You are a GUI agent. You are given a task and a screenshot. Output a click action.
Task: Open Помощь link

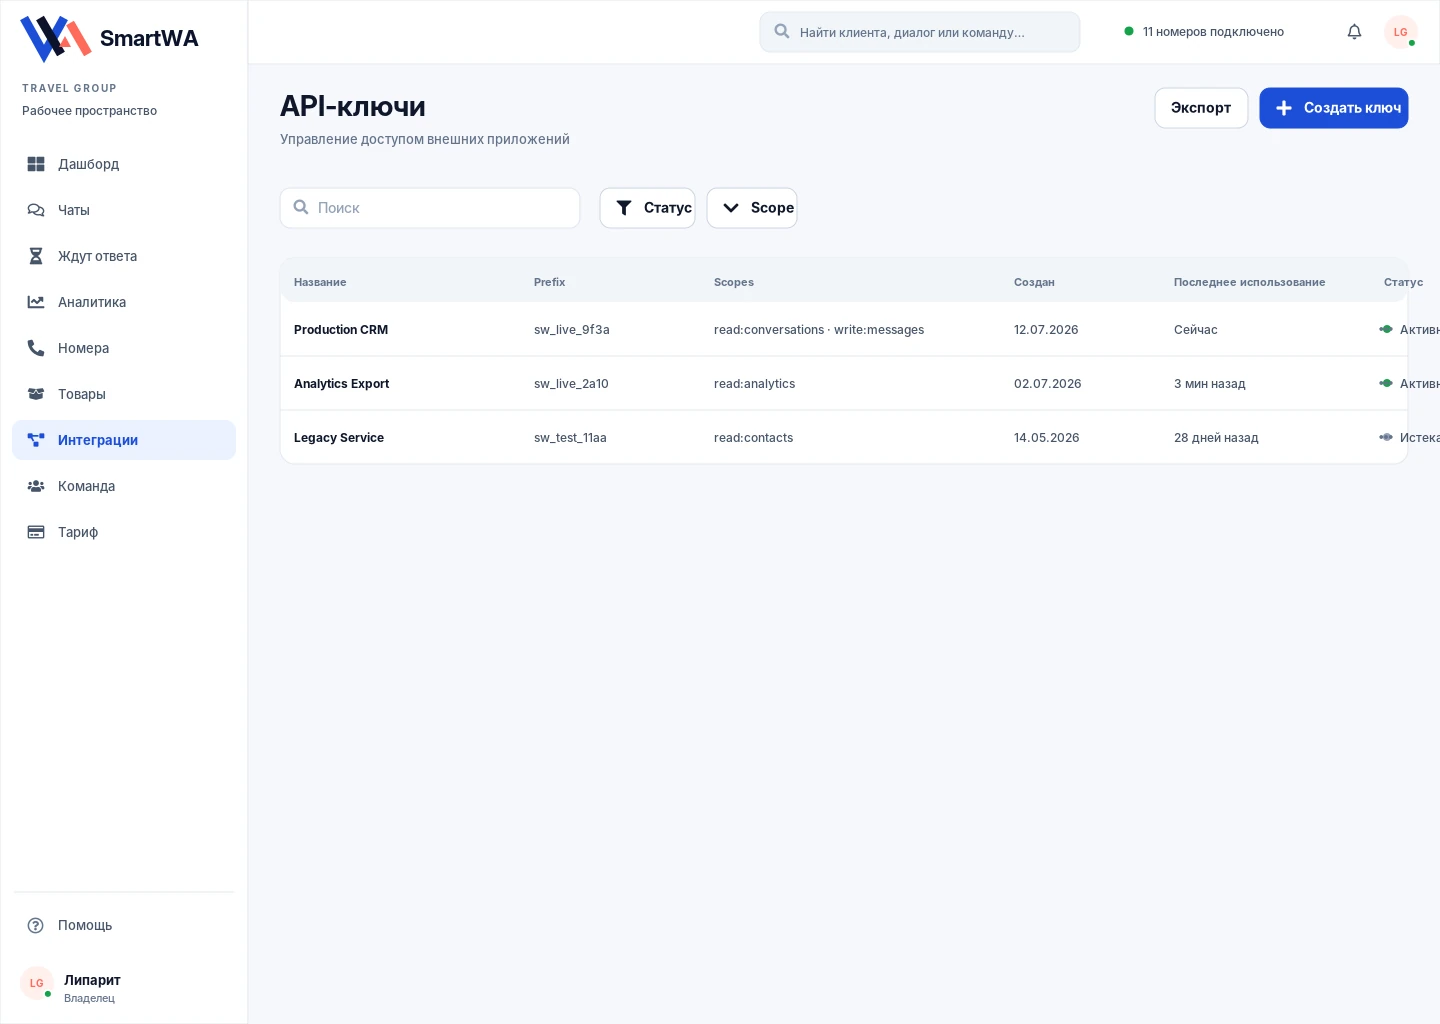[124, 925]
